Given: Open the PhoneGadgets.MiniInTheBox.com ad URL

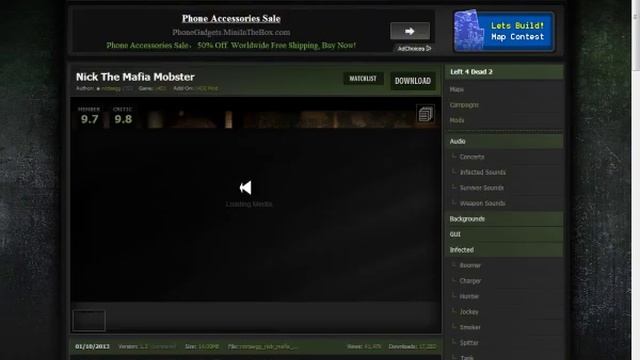Looking at the screenshot, I should 231,32.
